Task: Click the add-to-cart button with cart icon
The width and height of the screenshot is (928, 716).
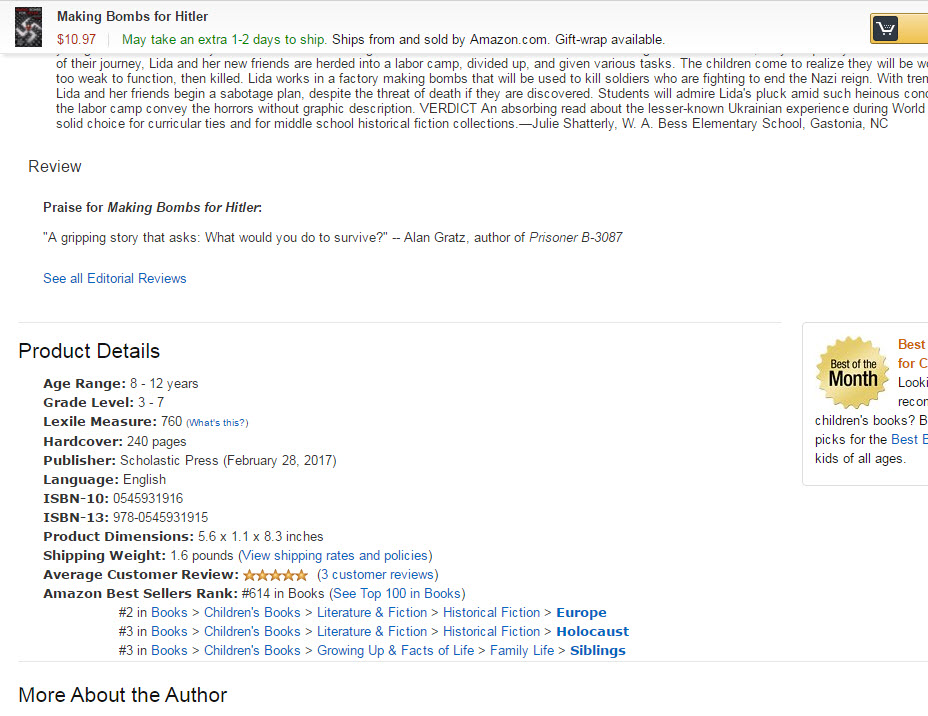Action: tap(899, 28)
